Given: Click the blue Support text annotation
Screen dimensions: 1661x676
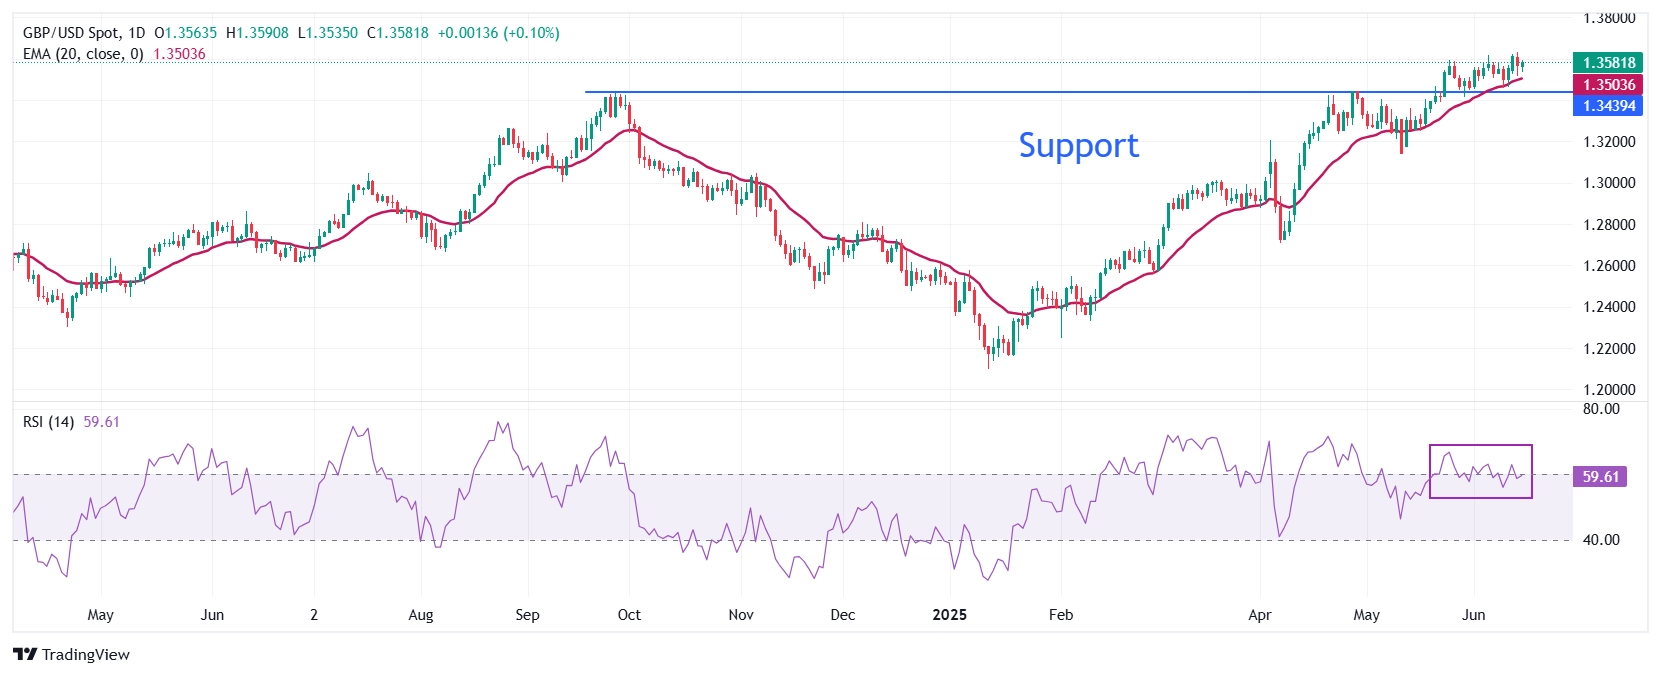Looking at the screenshot, I should (1078, 145).
